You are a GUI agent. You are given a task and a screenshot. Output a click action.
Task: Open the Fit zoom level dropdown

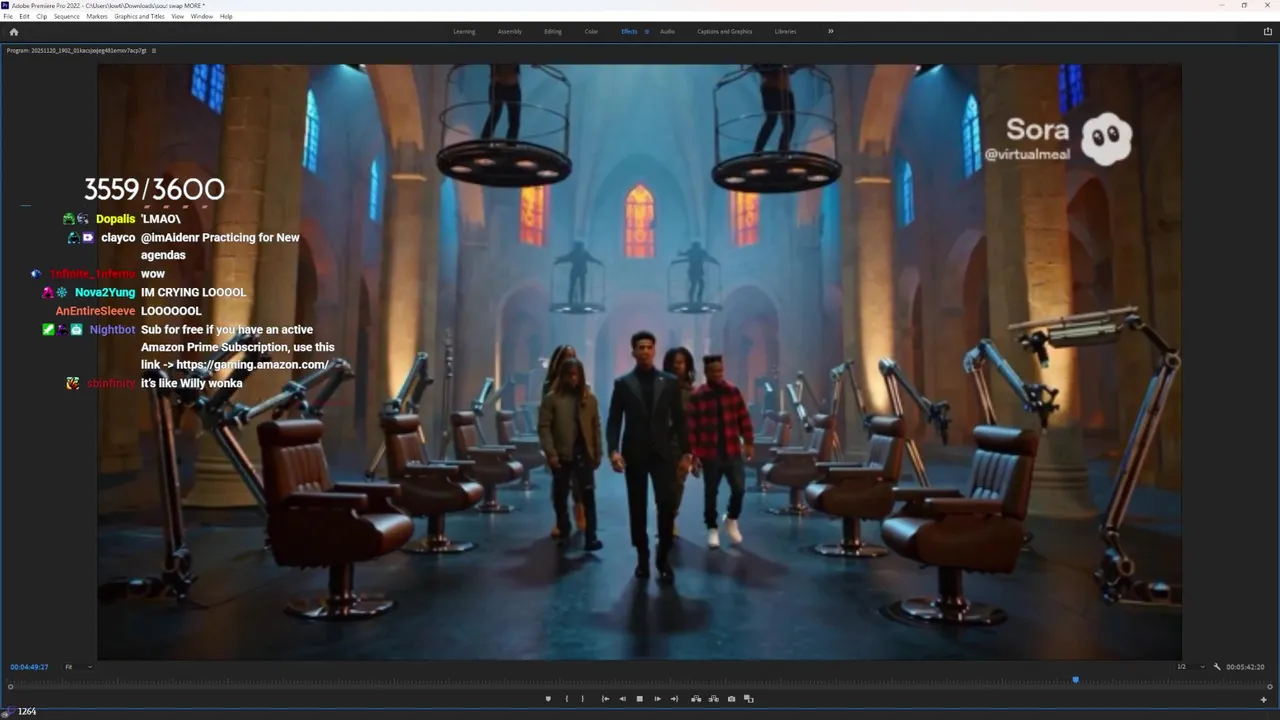[77, 667]
